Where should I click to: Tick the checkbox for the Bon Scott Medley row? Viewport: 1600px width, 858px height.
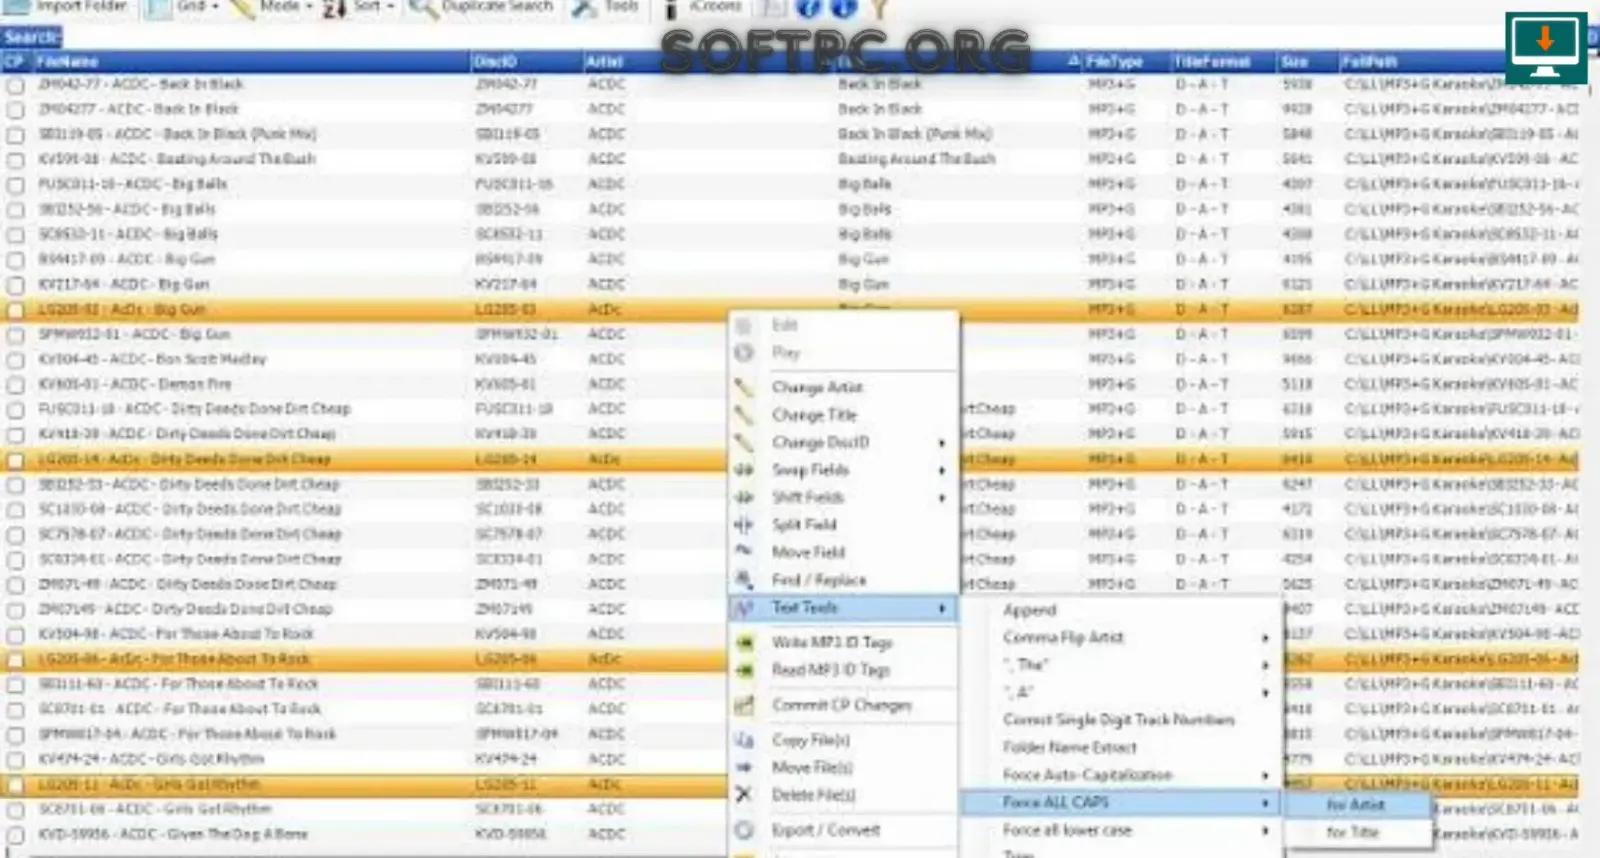[x=15, y=360]
